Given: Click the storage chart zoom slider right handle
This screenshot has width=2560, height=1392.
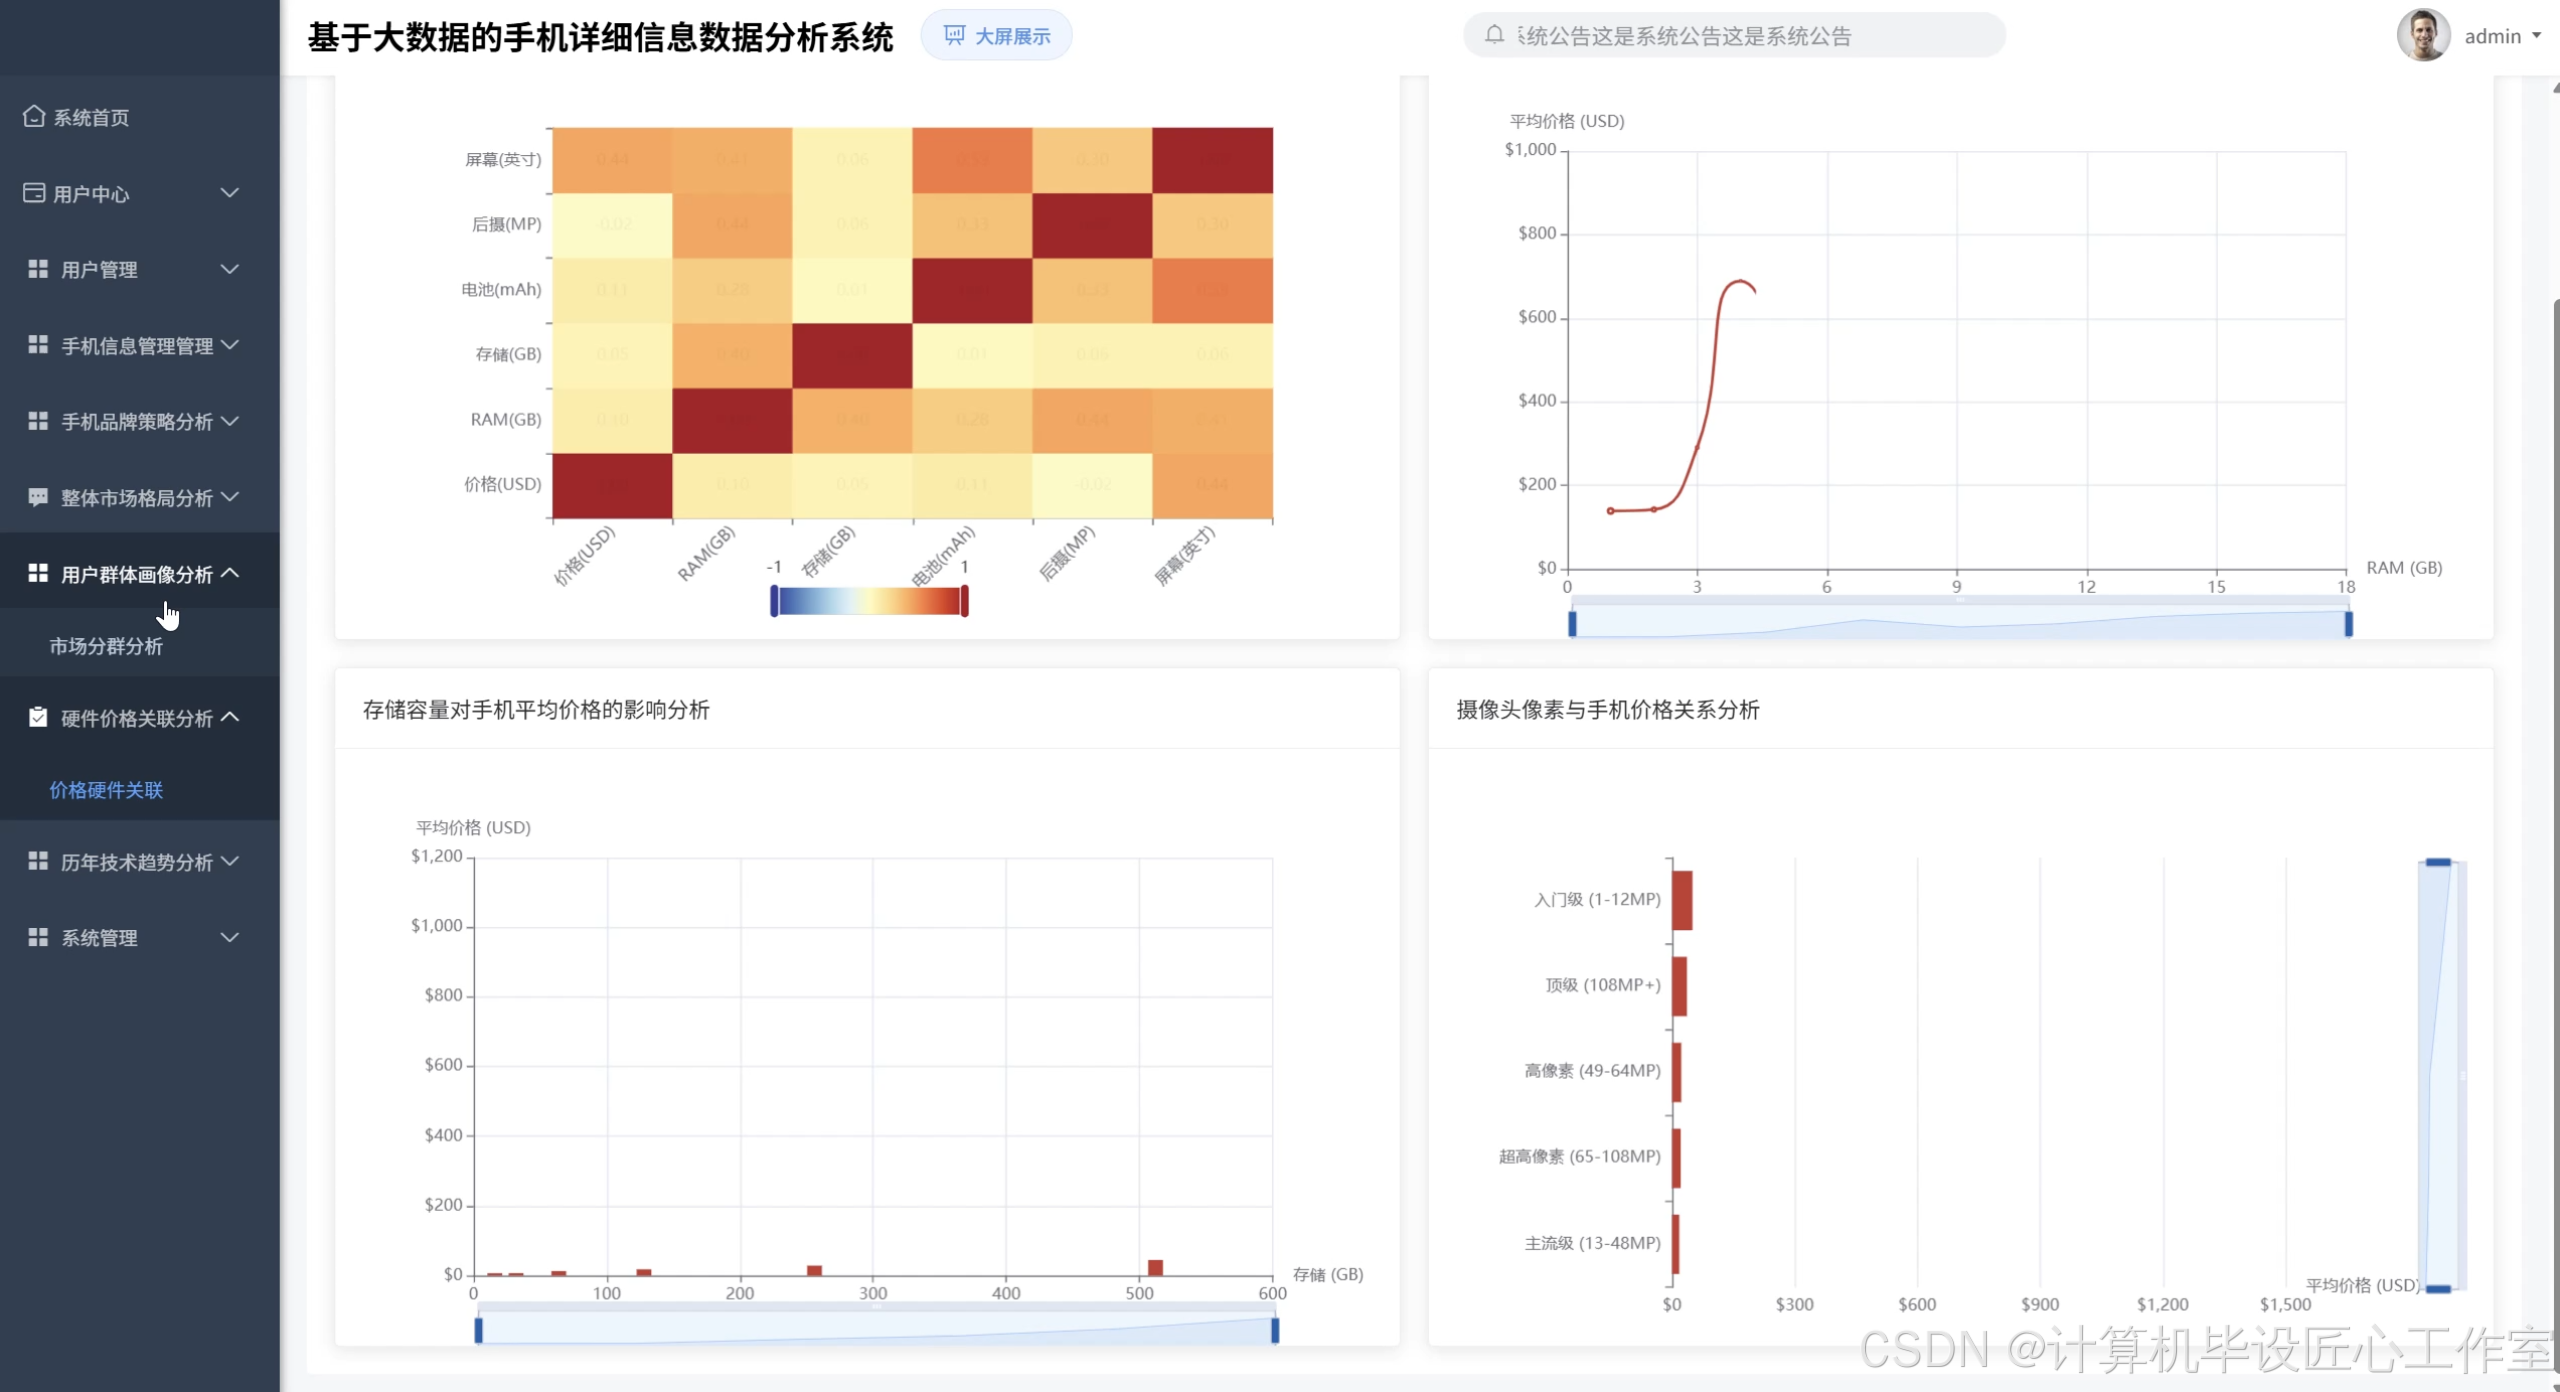Looking at the screenshot, I should pyautogui.click(x=1275, y=1330).
